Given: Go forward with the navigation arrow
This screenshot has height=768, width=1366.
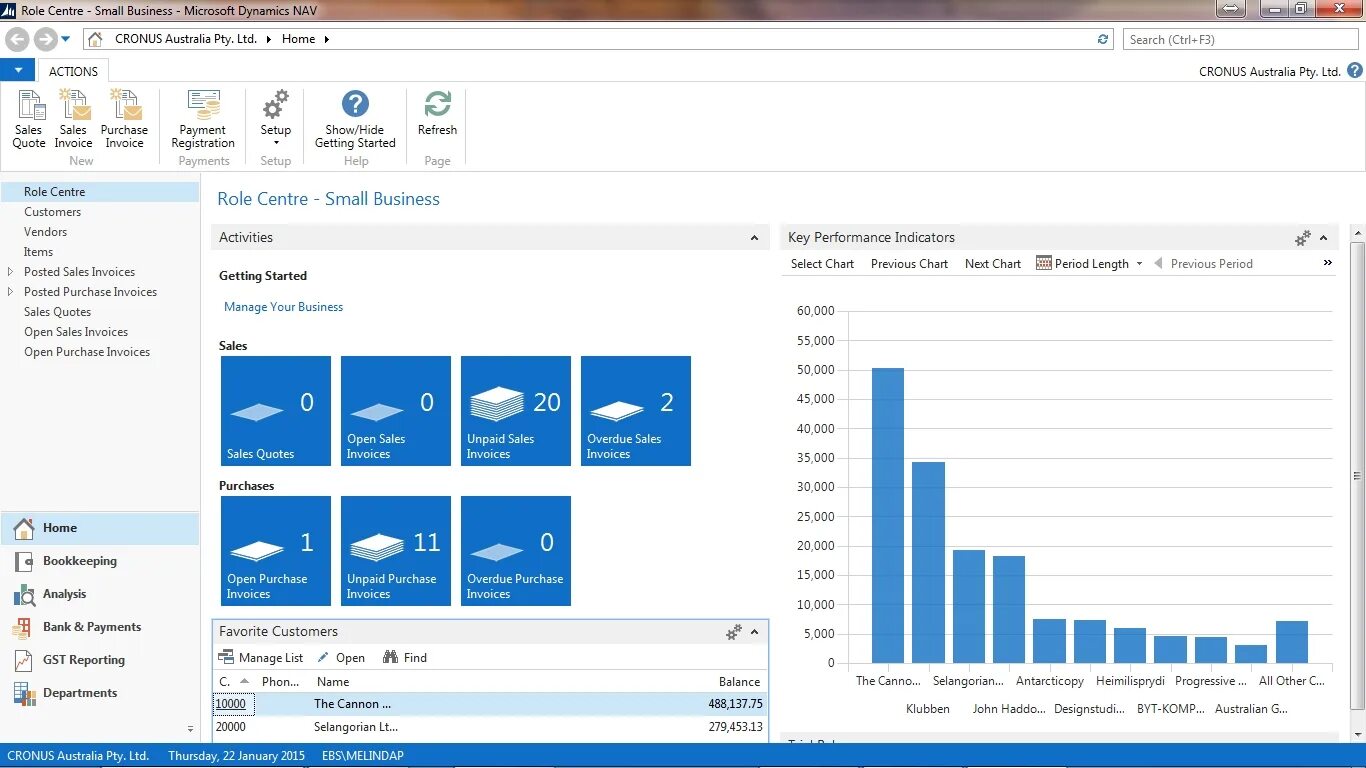Looking at the screenshot, I should (x=45, y=39).
